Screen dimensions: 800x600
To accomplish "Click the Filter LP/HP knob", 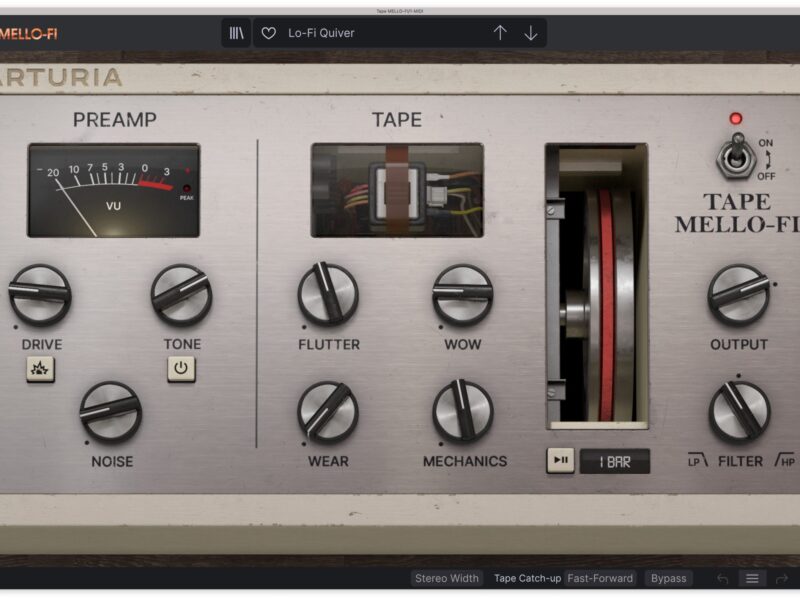I will point(739,412).
